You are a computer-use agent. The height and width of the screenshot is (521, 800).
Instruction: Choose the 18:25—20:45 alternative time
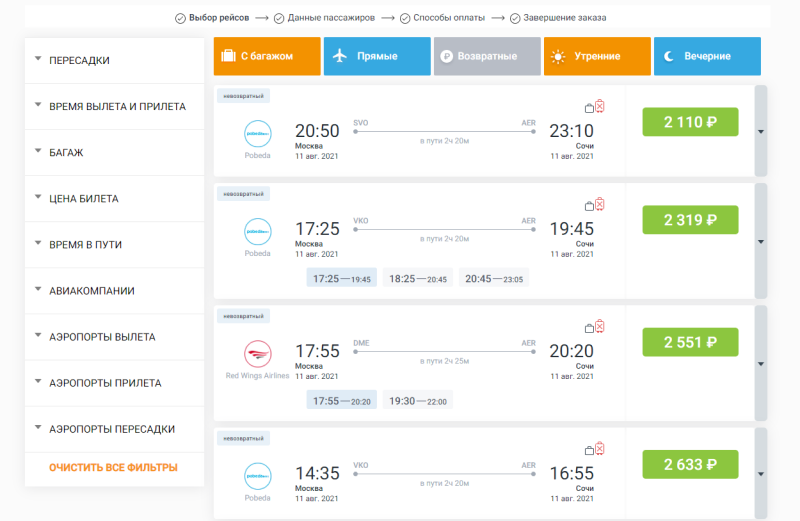(x=417, y=279)
